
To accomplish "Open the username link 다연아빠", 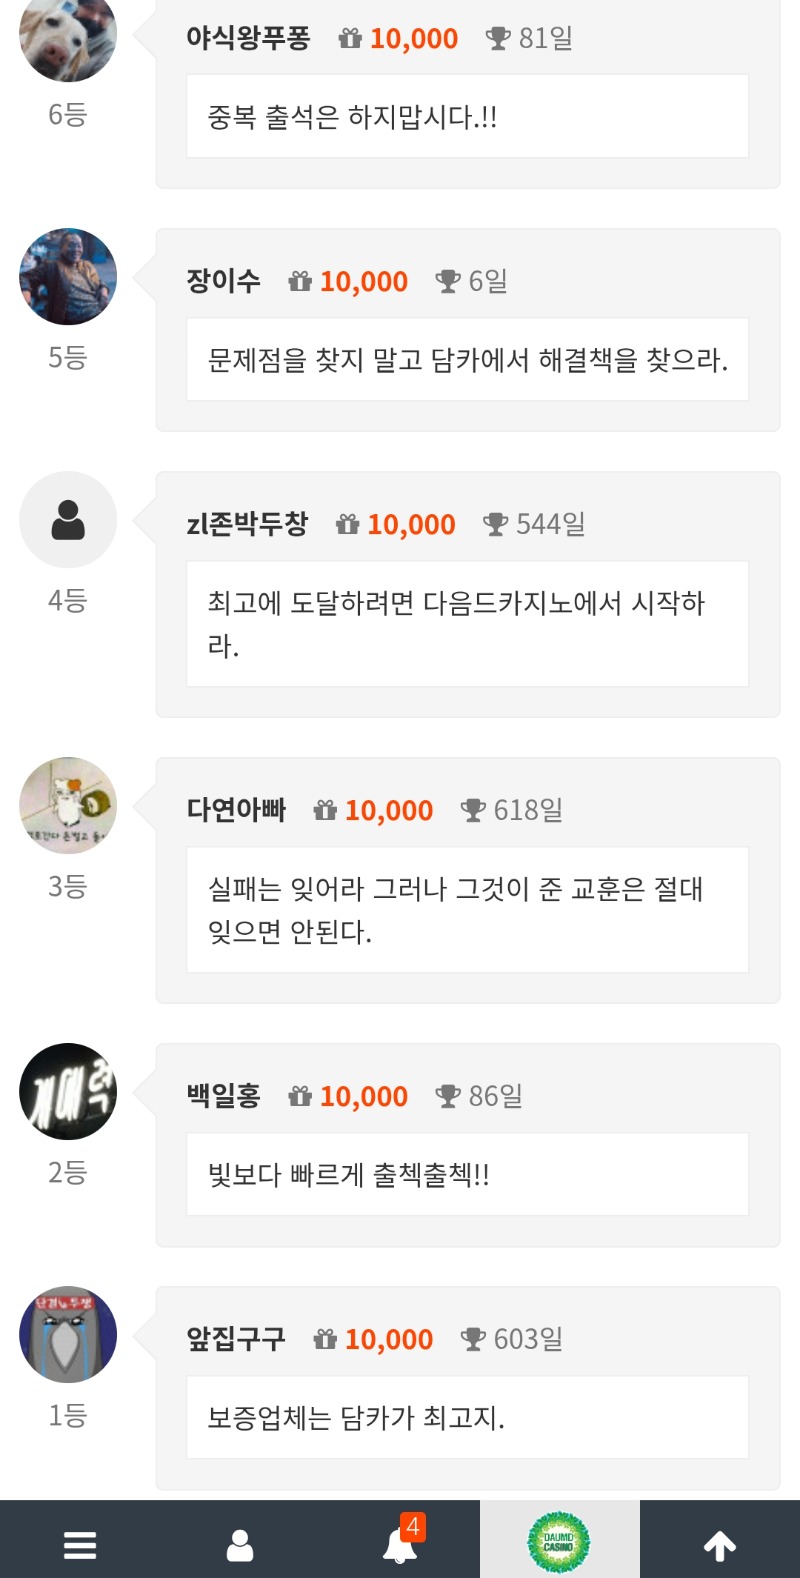I will pyautogui.click(x=236, y=810).
